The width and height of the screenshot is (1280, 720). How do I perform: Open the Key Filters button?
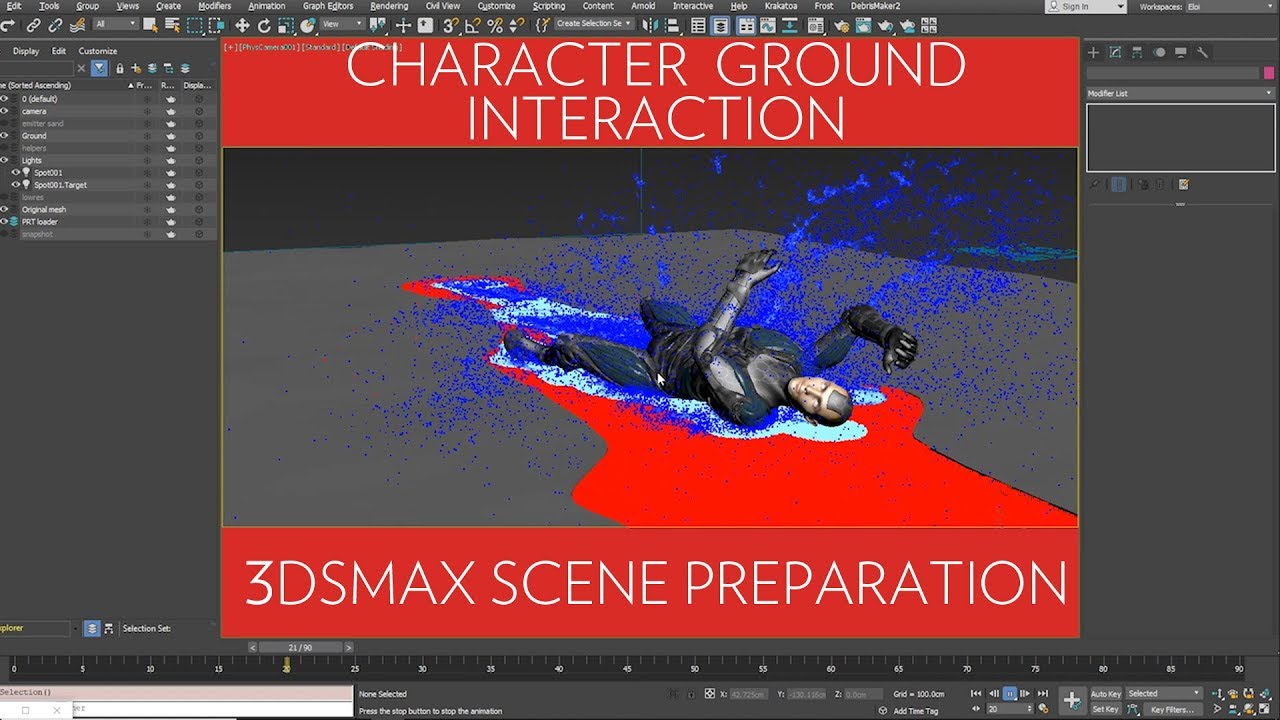(1173, 710)
